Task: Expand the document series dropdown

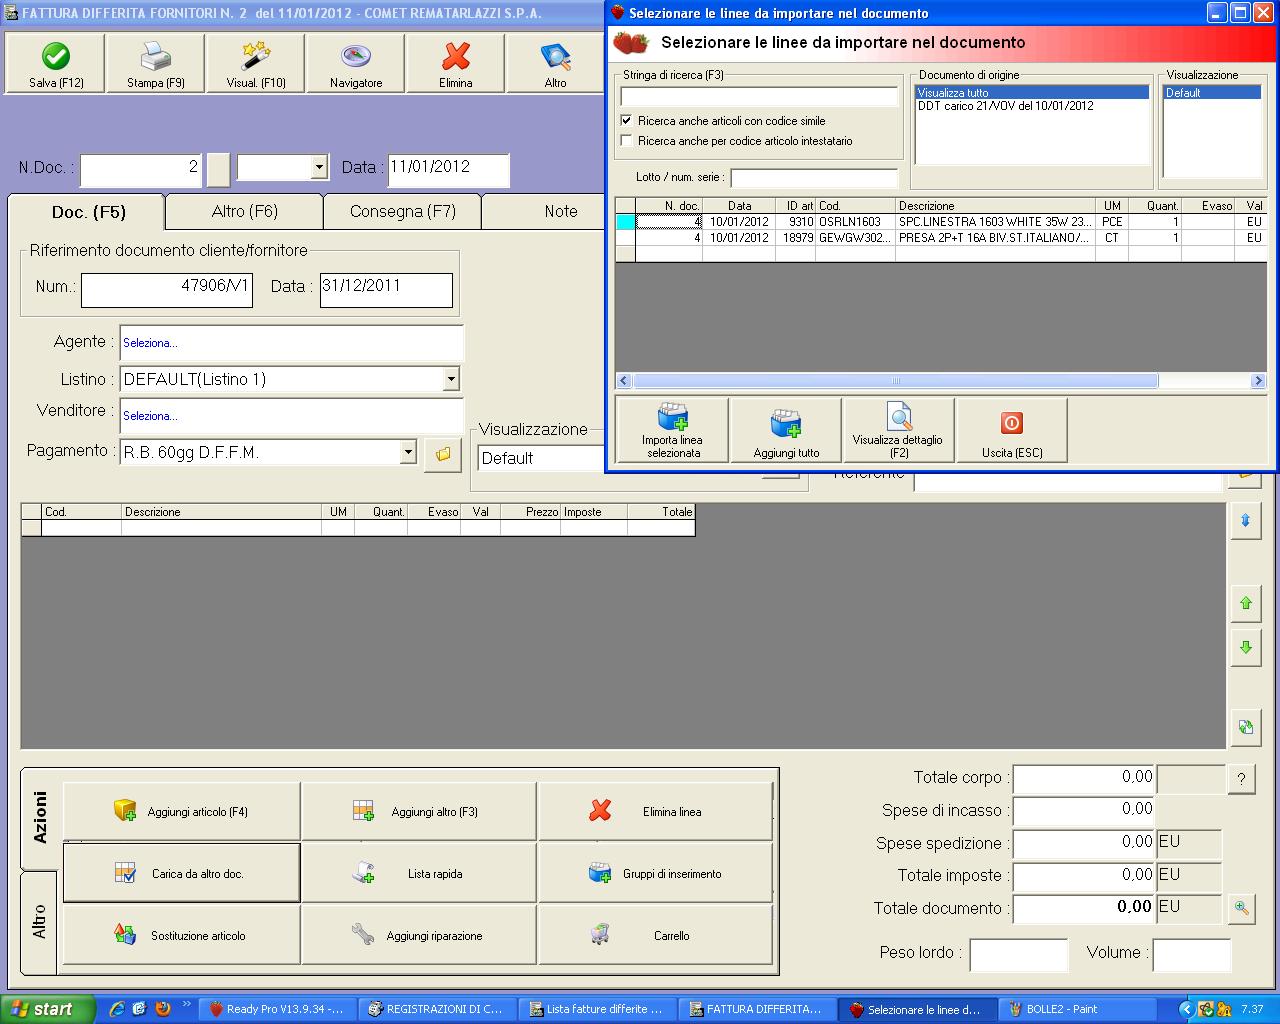Action: click(x=320, y=167)
